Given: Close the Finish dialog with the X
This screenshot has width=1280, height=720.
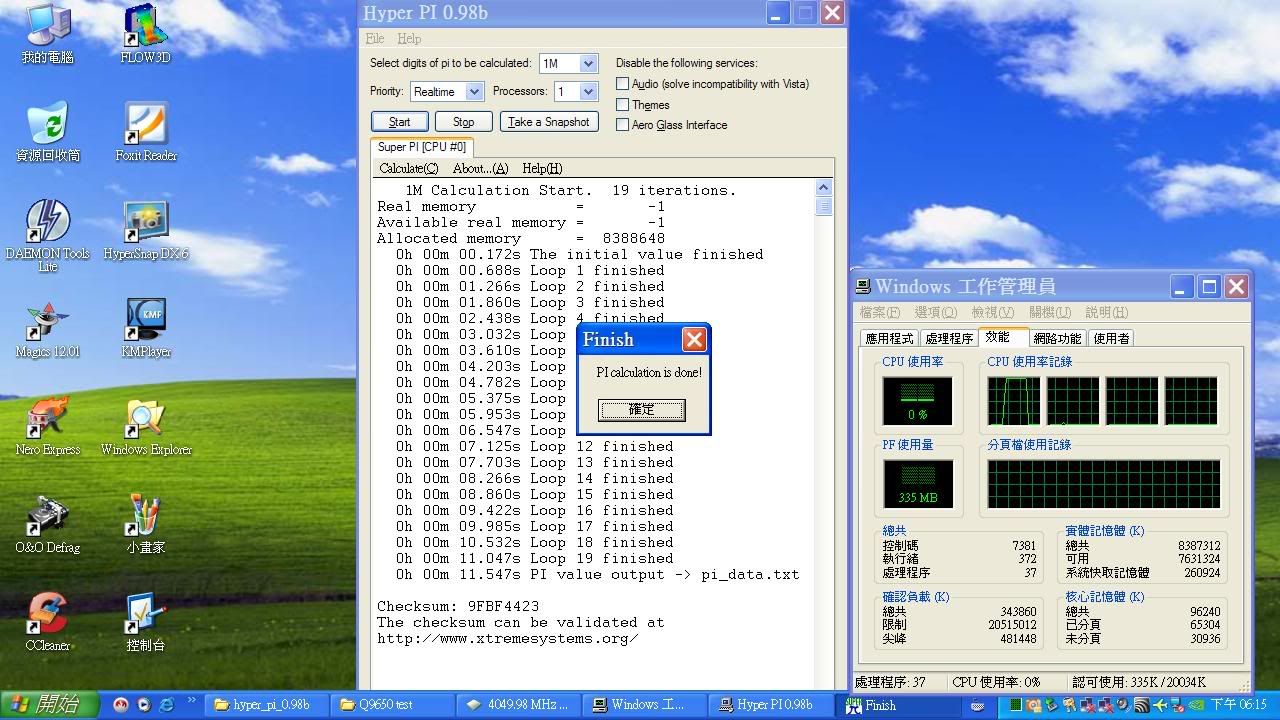Looking at the screenshot, I should [x=694, y=339].
